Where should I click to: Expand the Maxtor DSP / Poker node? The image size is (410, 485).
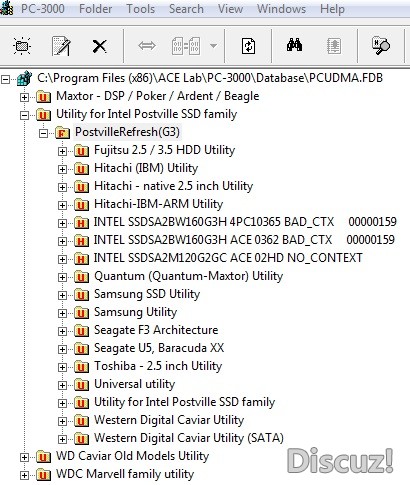tap(24, 98)
